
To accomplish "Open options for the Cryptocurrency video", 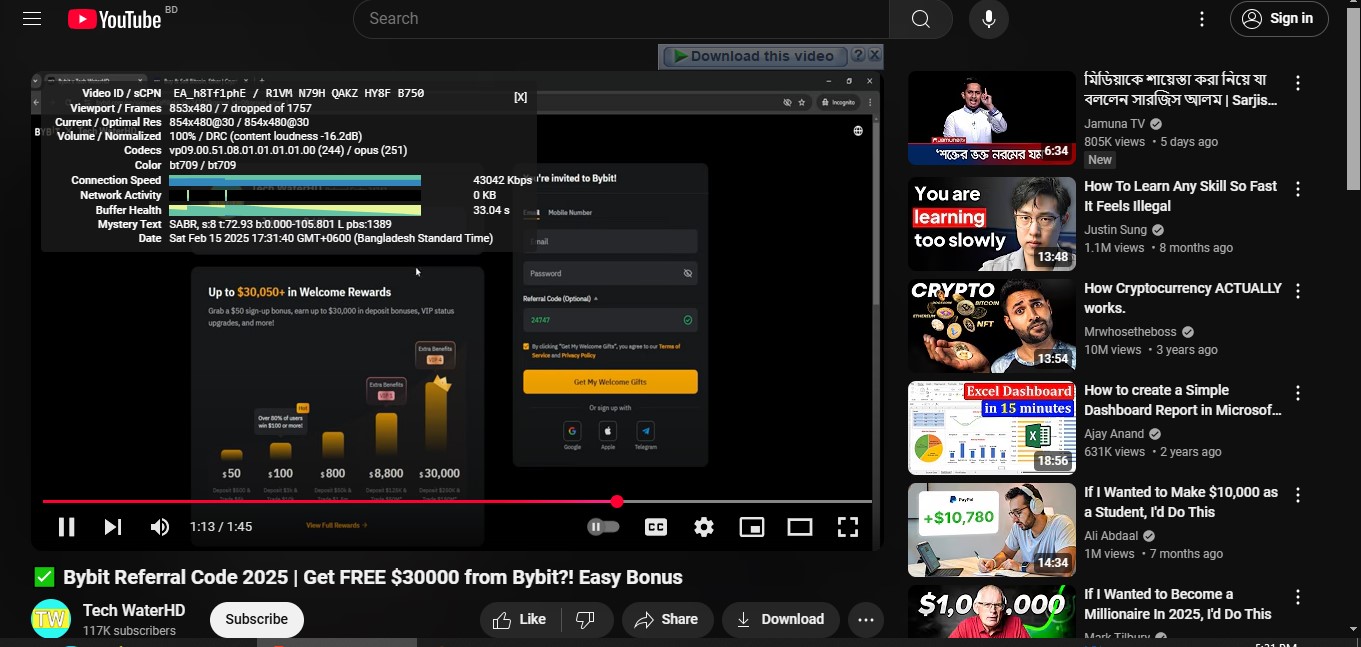I will tap(1298, 291).
